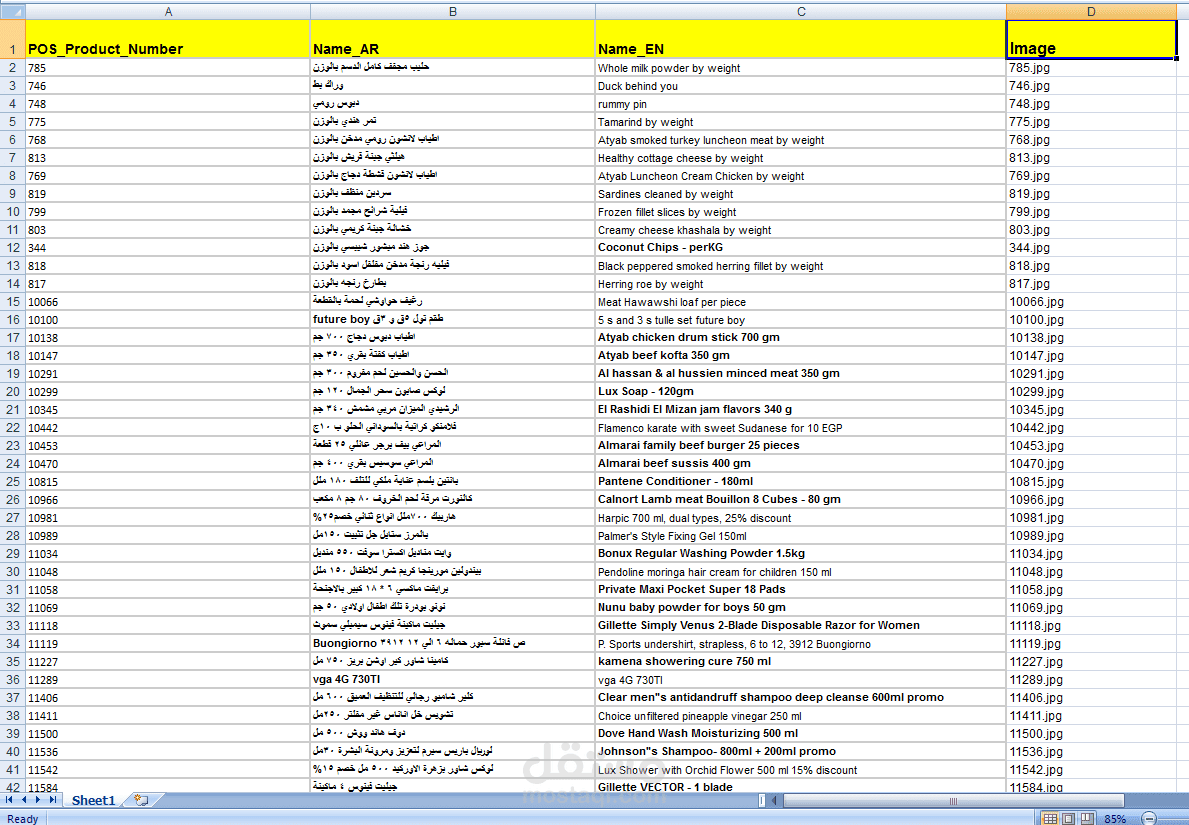Viewport: 1189px width, 825px height.
Task: Click cell 'Gillette VECTOR - 1 blade'
Action: click(801, 786)
